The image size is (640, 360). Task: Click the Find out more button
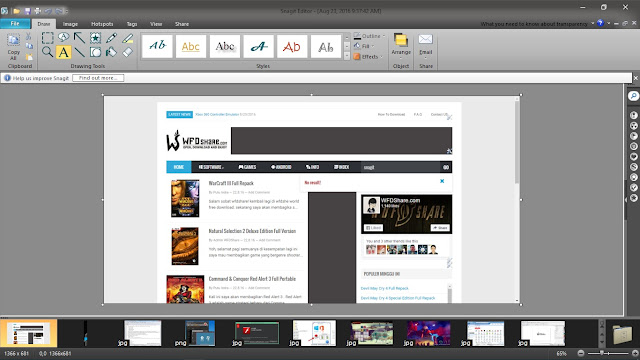(98, 78)
